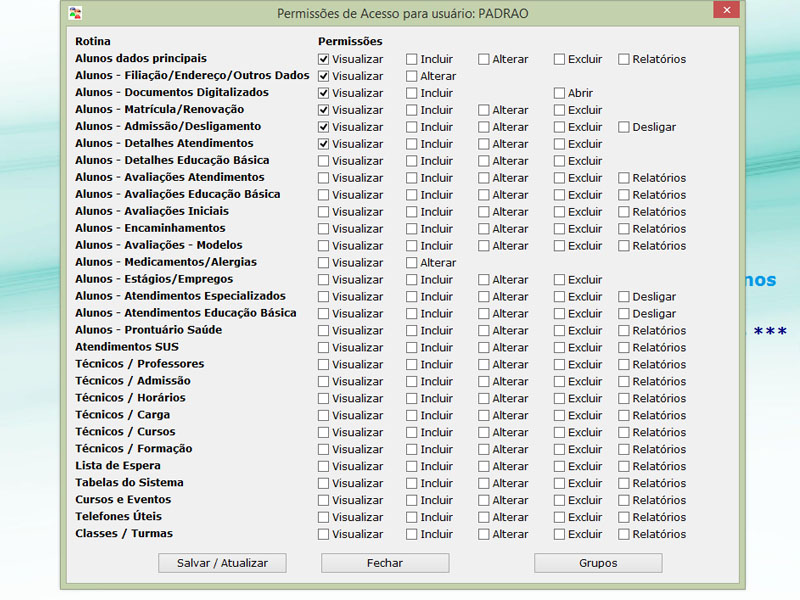Viewport: 800px width, 600px height.
Task: Click the application icon in the title bar
Action: [x=74, y=13]
